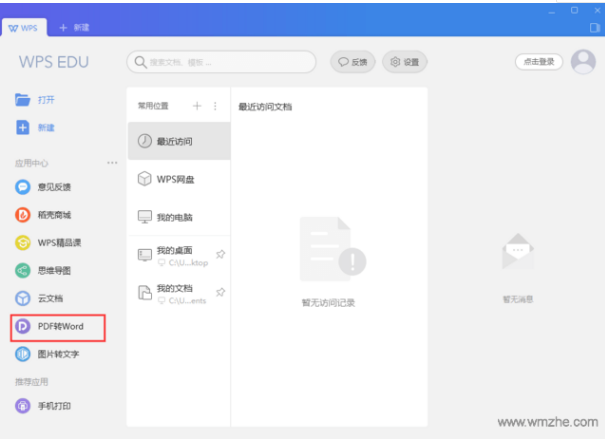
Task: Add a common location with plus icon
Action: click(197, 106)
